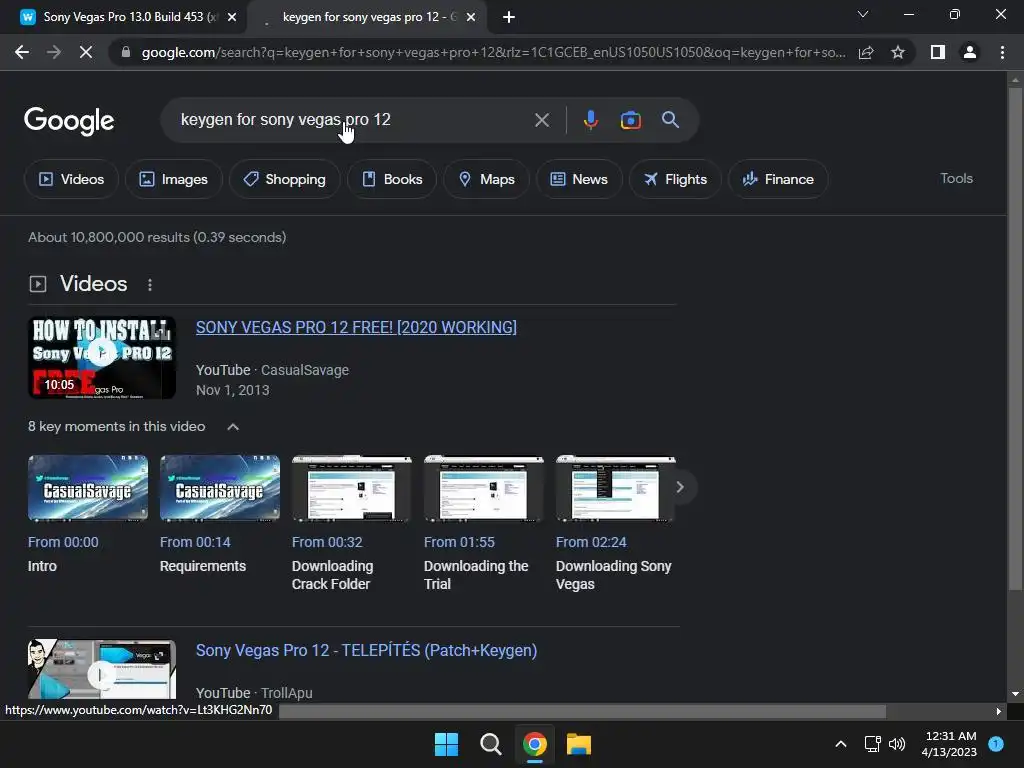Open File Explorer from taskbar
The width and height of the screenshot is (1024, 768).
(x=579, y=744)
